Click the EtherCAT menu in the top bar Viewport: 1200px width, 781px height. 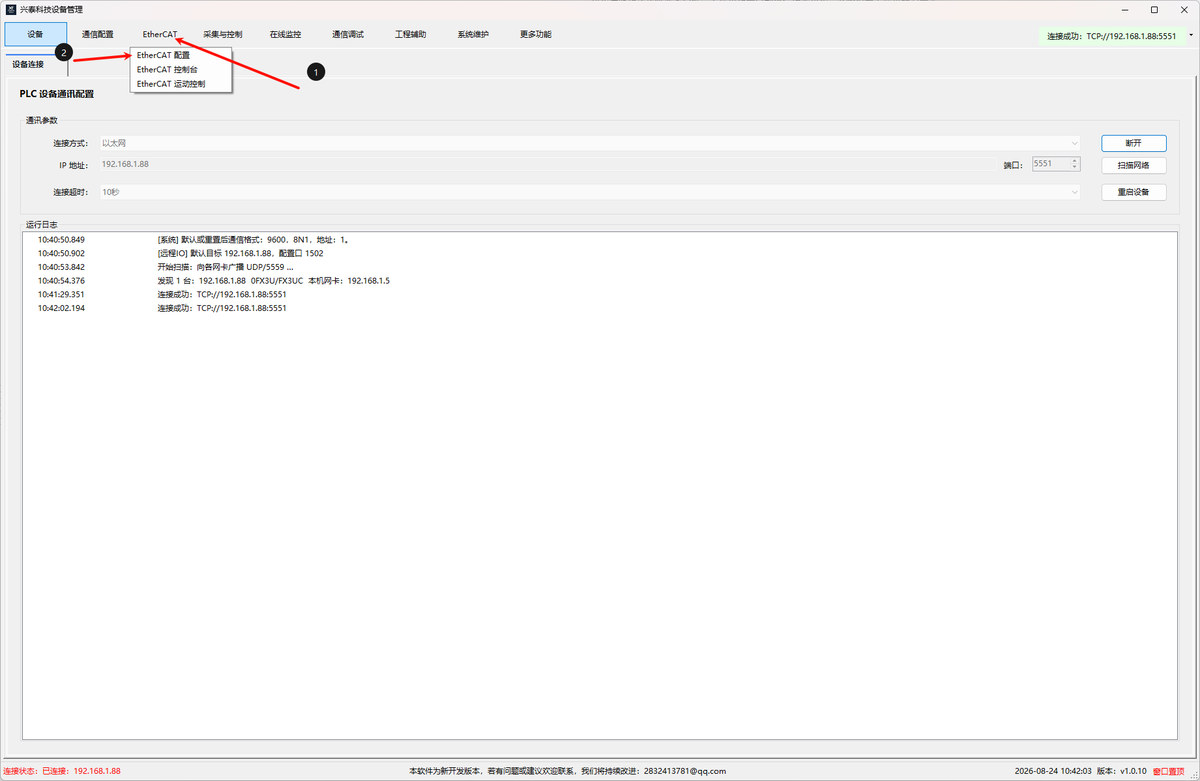click(x=160, y=34)
